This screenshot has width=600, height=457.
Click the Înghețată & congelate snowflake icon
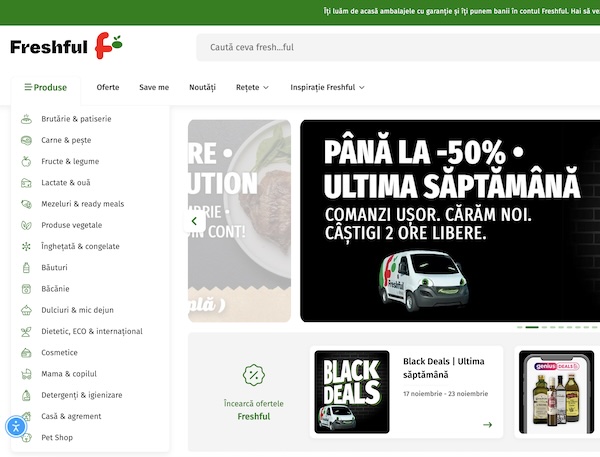click(x=26, y=246)
